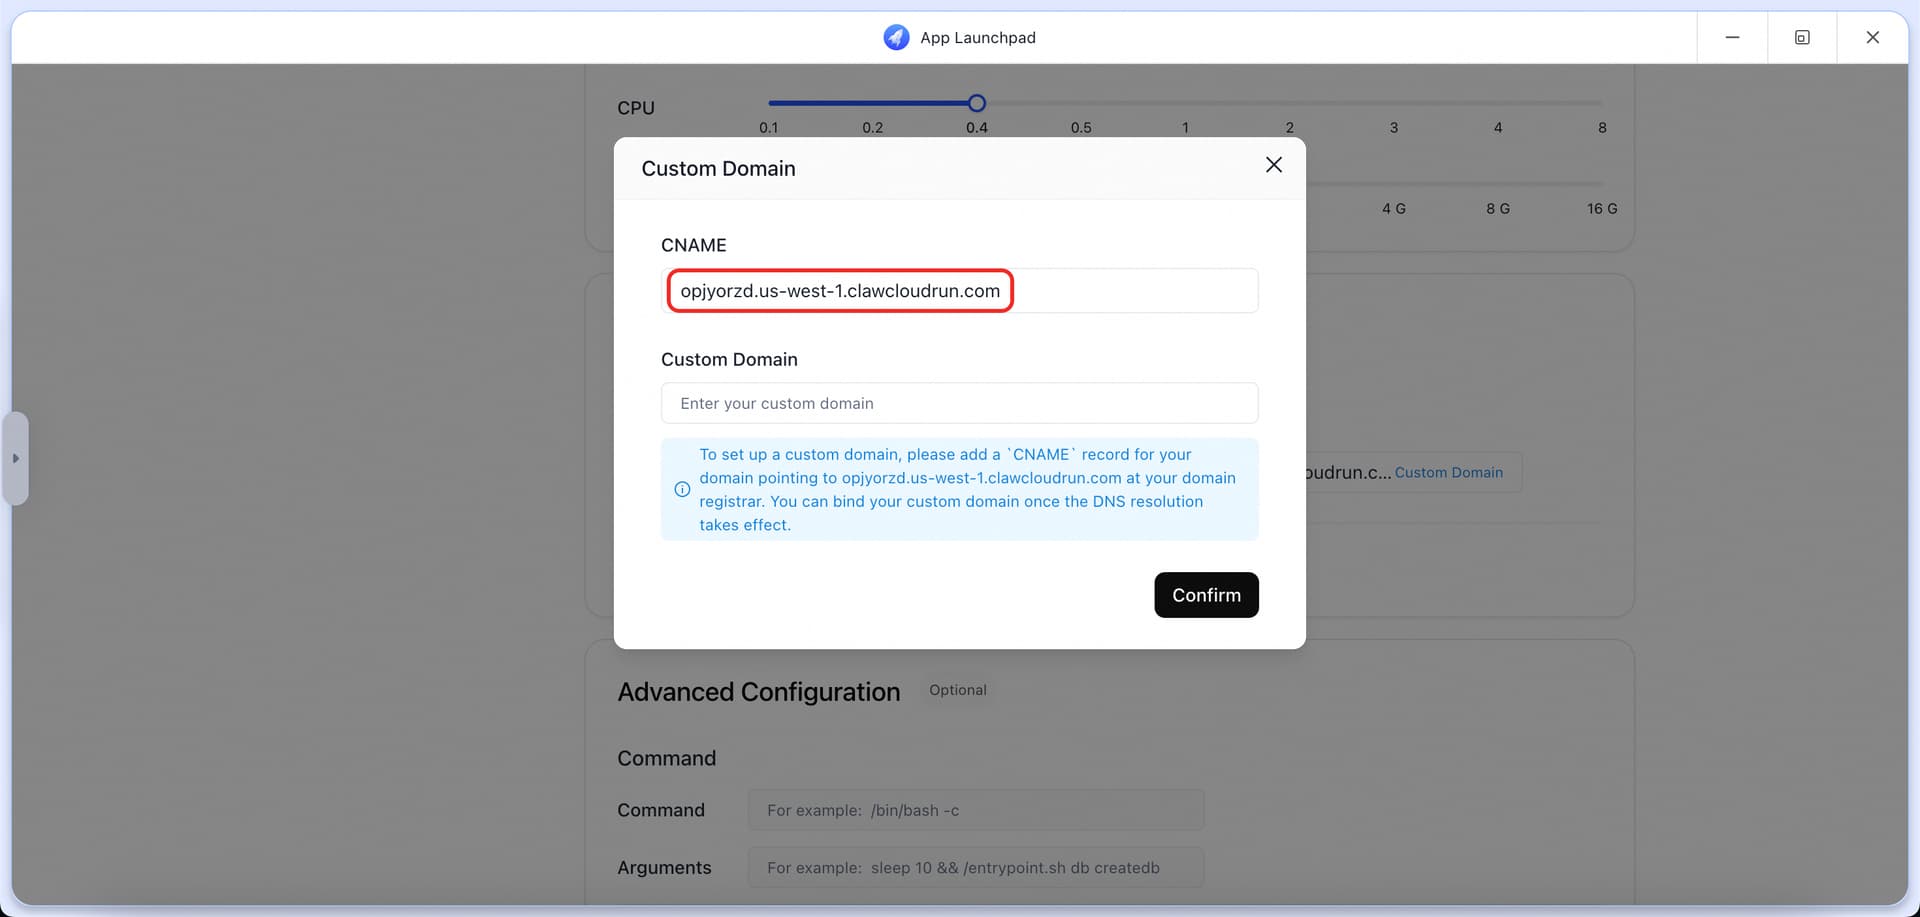1920x917 pixels.
Task: Click the Command input field
Action: (x=975, y=810)
